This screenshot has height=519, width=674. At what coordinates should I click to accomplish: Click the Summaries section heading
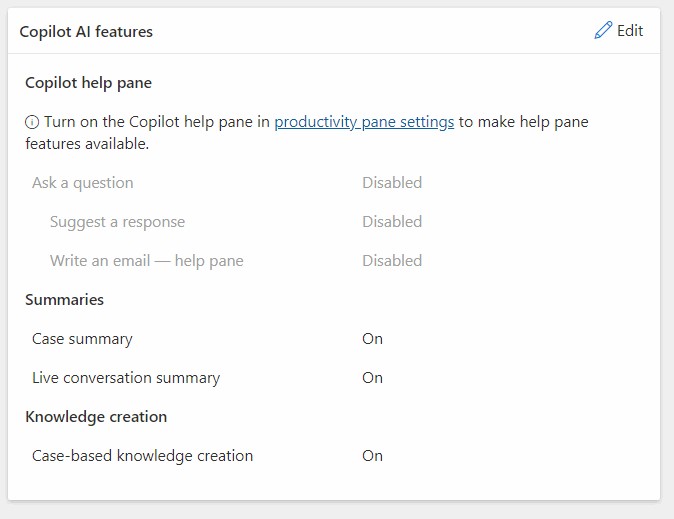(x=64, y=300)
